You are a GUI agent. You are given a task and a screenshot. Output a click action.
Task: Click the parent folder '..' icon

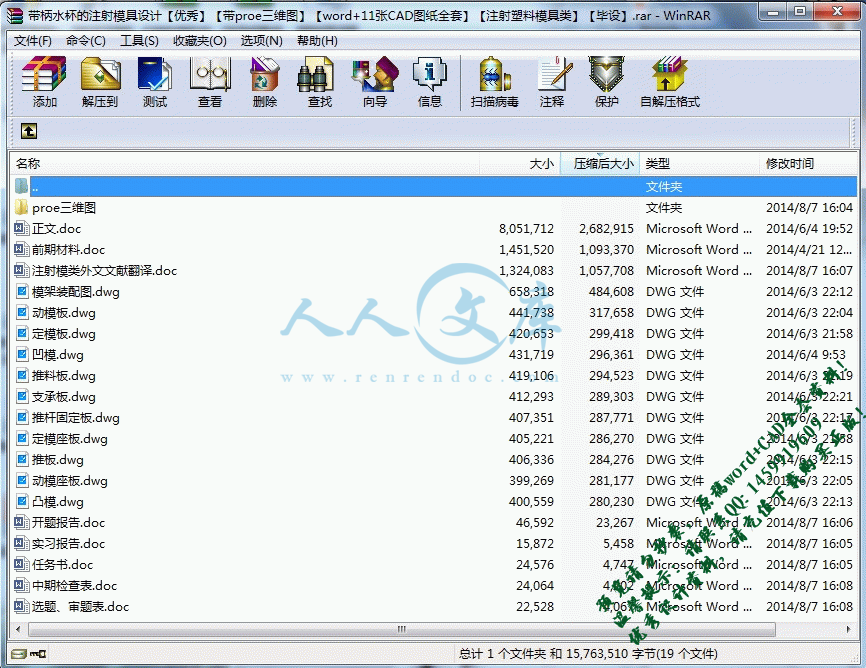click(x=21, y=186)
